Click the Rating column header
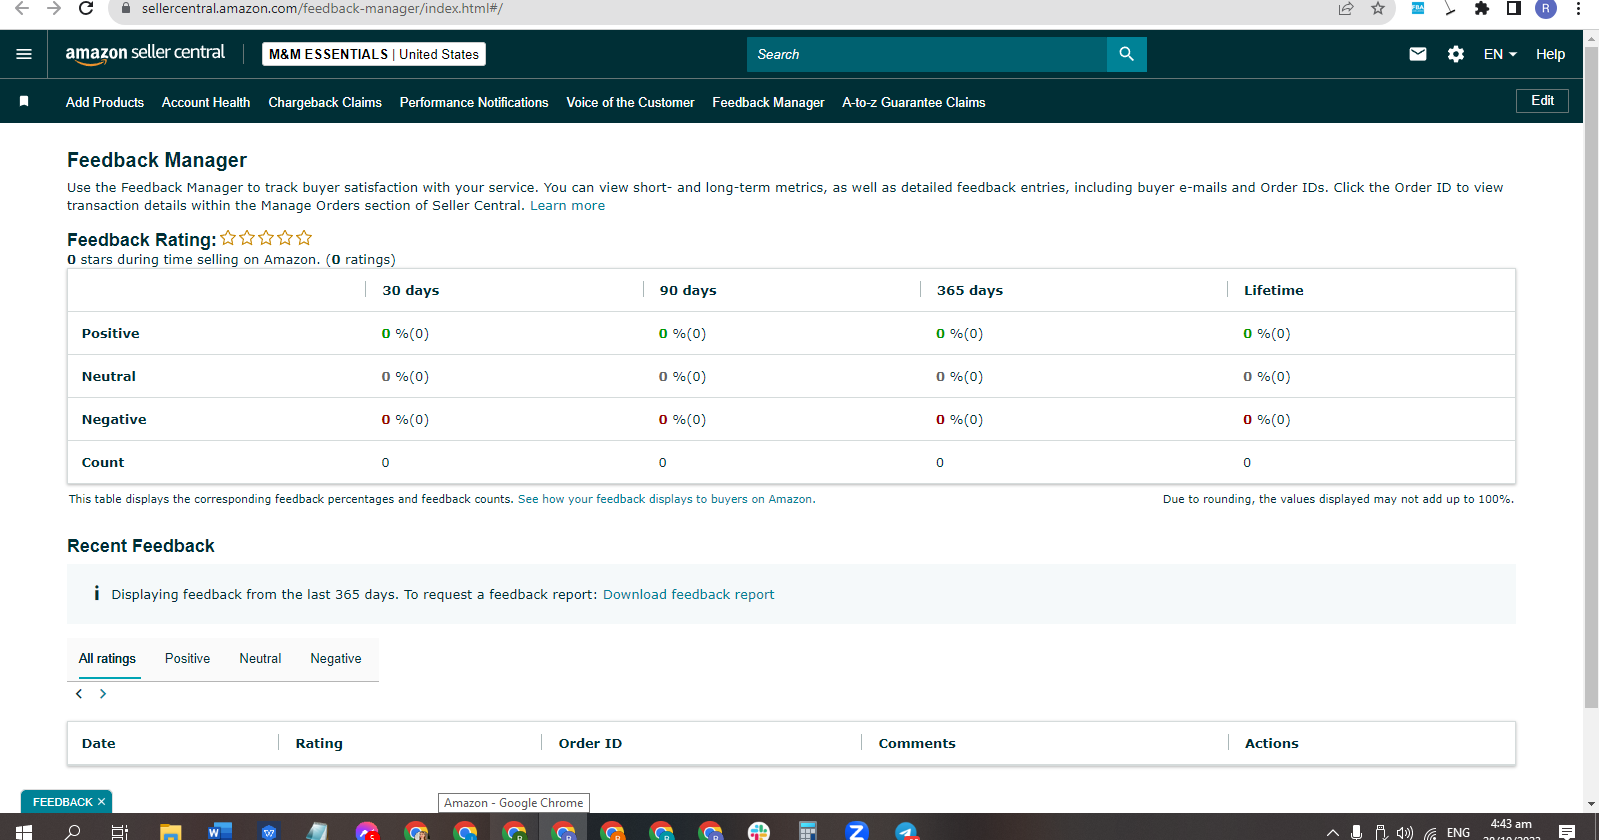 click(319, 743)
